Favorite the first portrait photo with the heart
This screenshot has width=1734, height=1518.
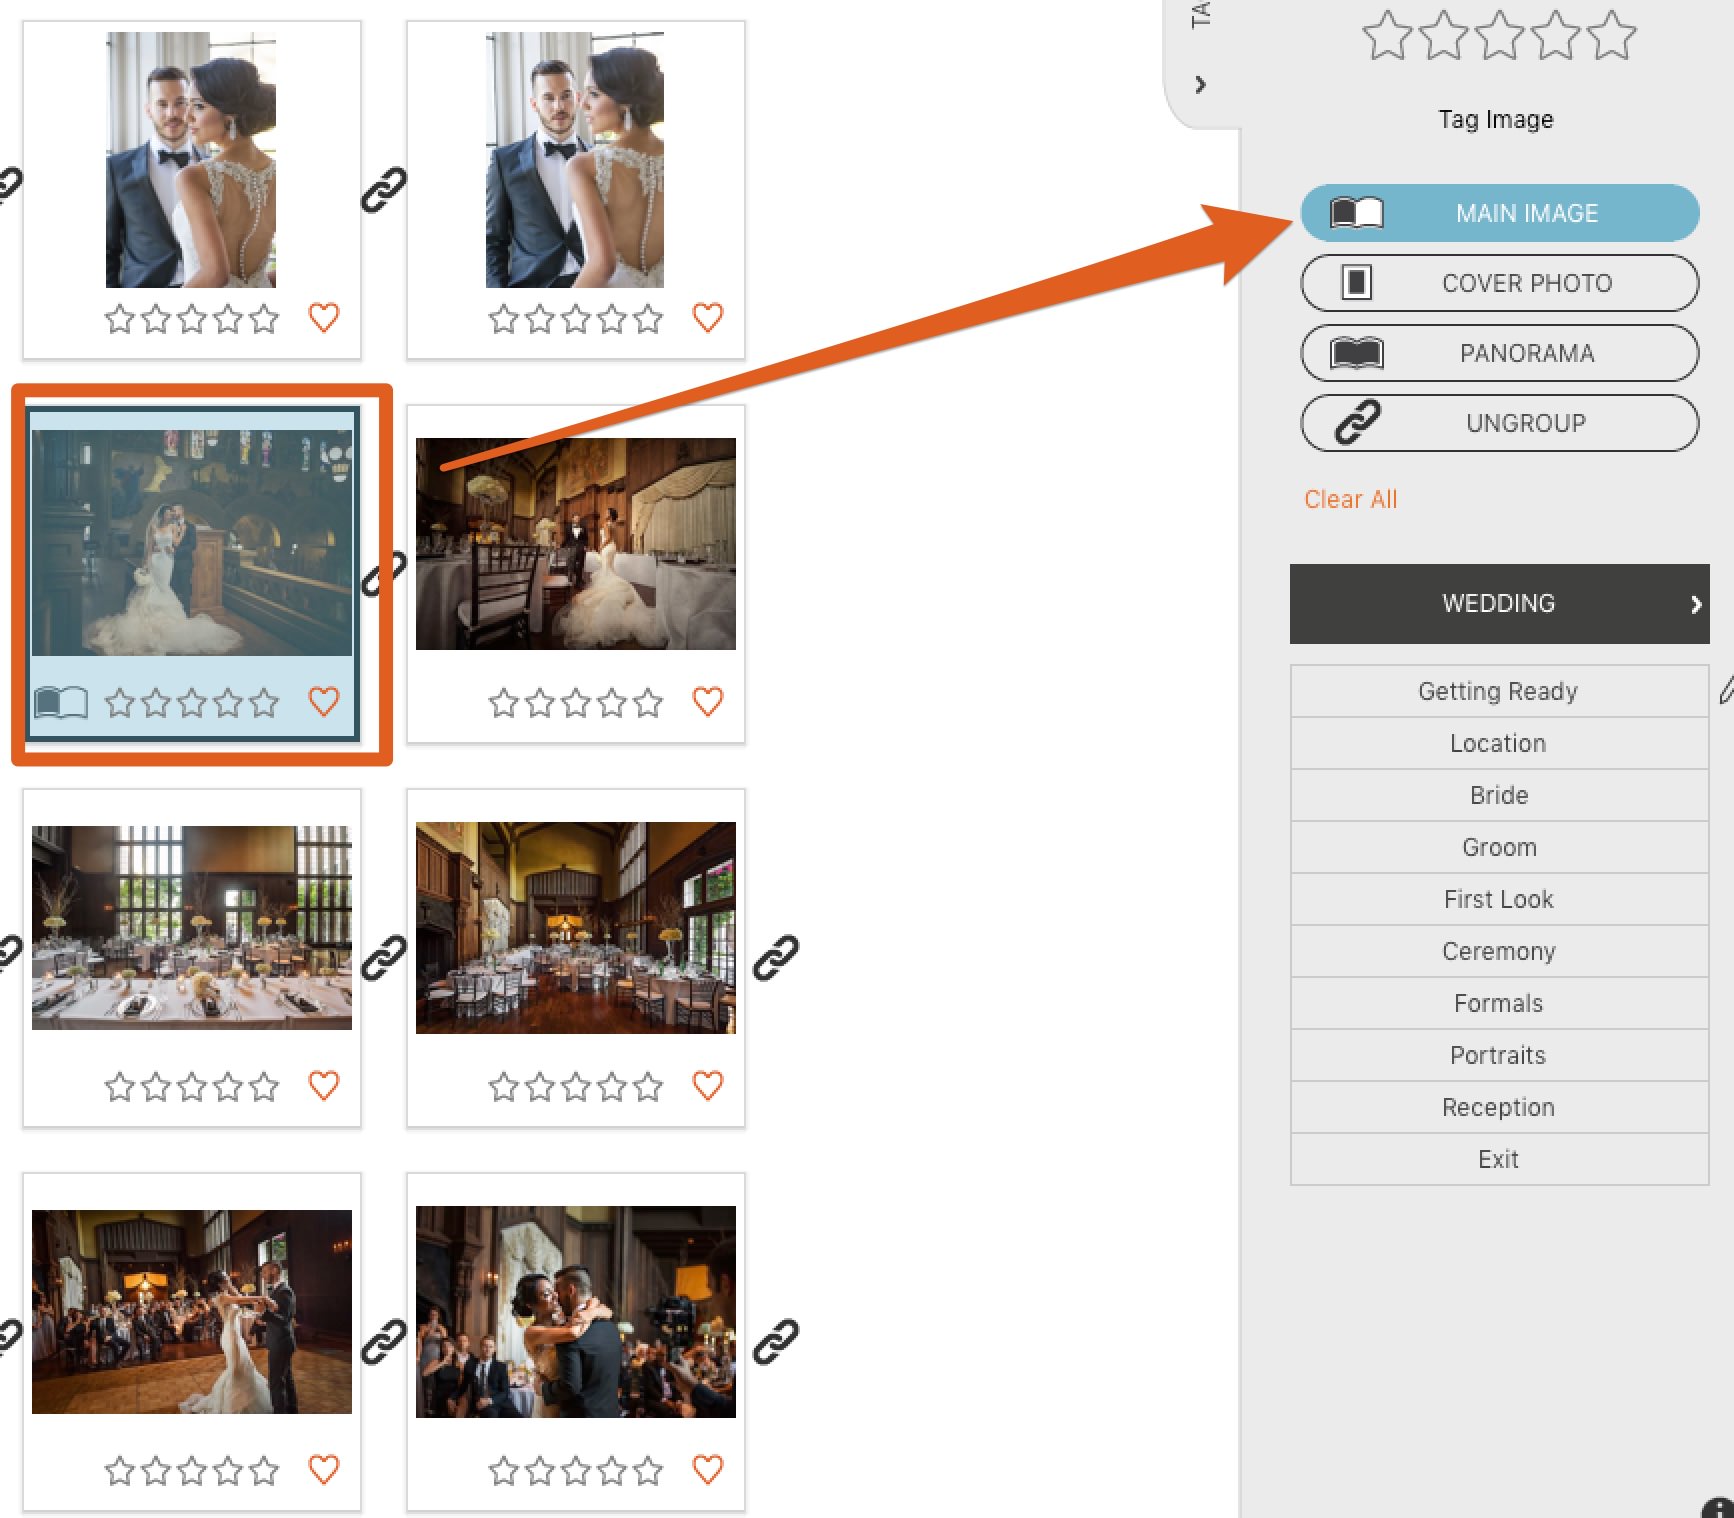click(324, 318)
